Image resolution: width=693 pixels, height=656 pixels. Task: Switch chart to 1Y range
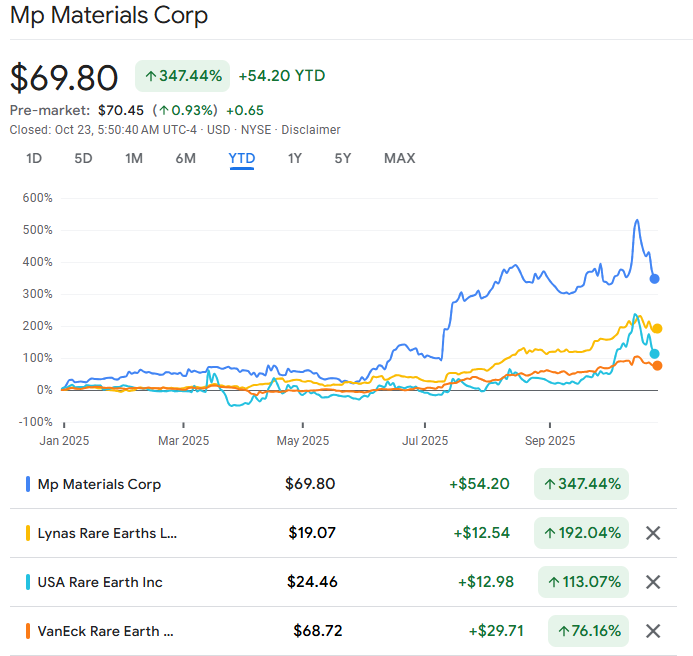click(x=295, y=158)
